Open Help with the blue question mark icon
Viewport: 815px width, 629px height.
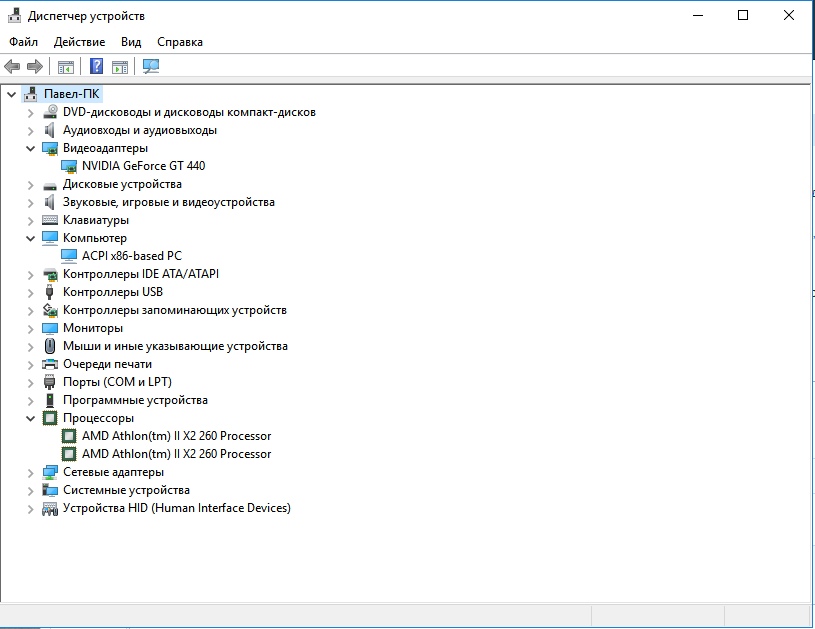point(96,67)
